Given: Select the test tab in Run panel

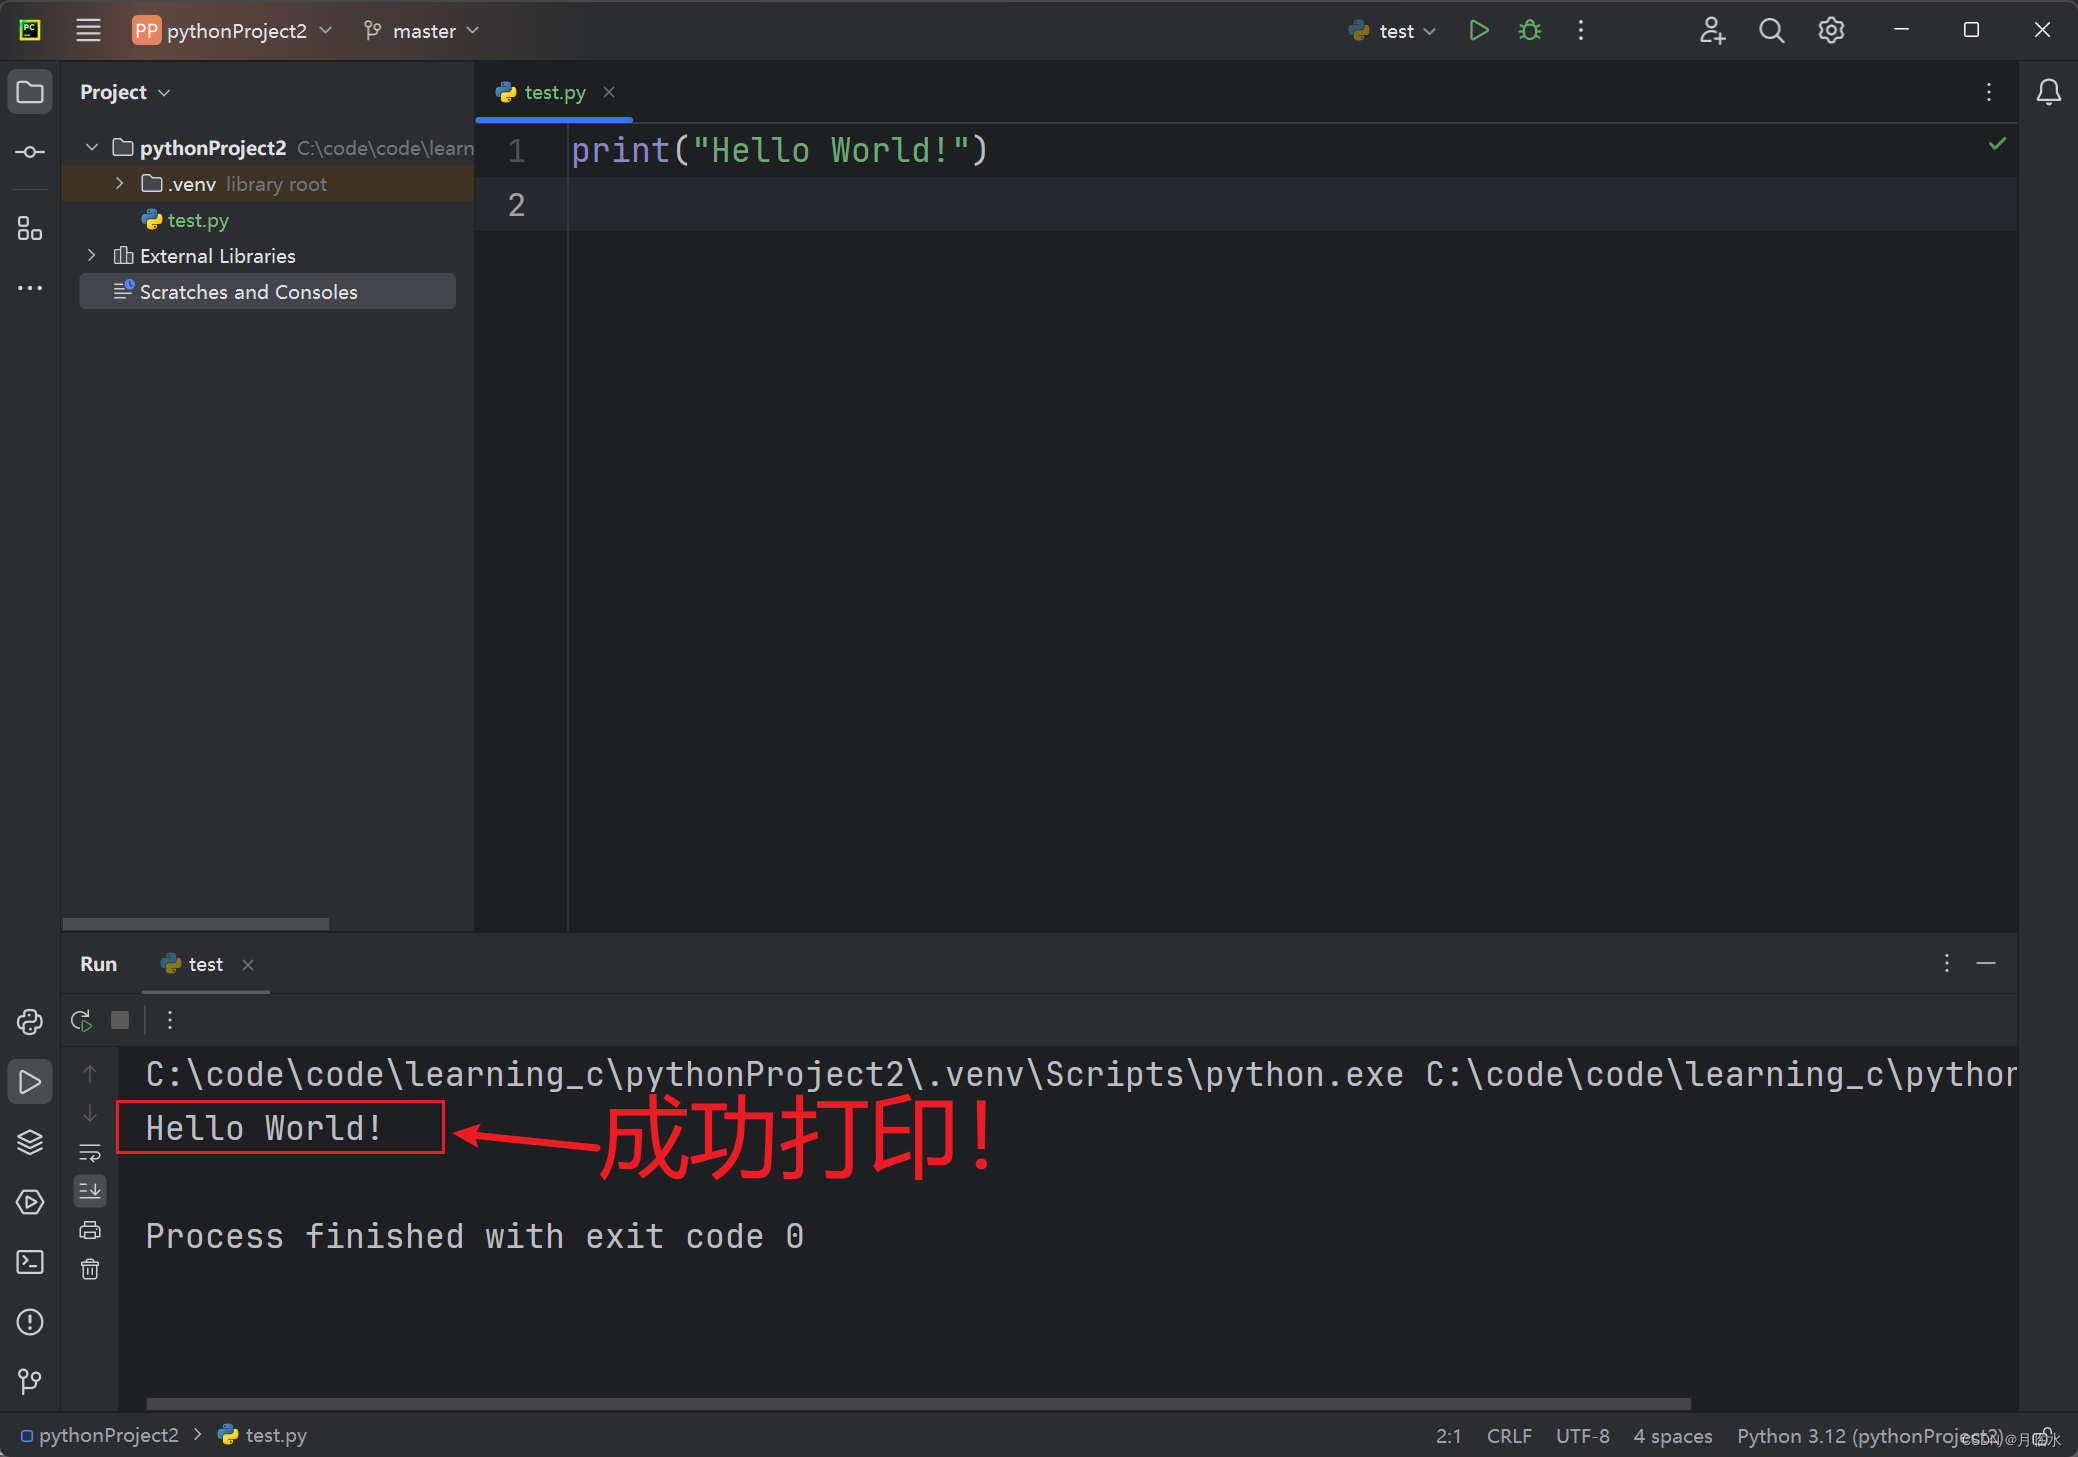Looking at the screenshot, I should [x=205, y=964].
